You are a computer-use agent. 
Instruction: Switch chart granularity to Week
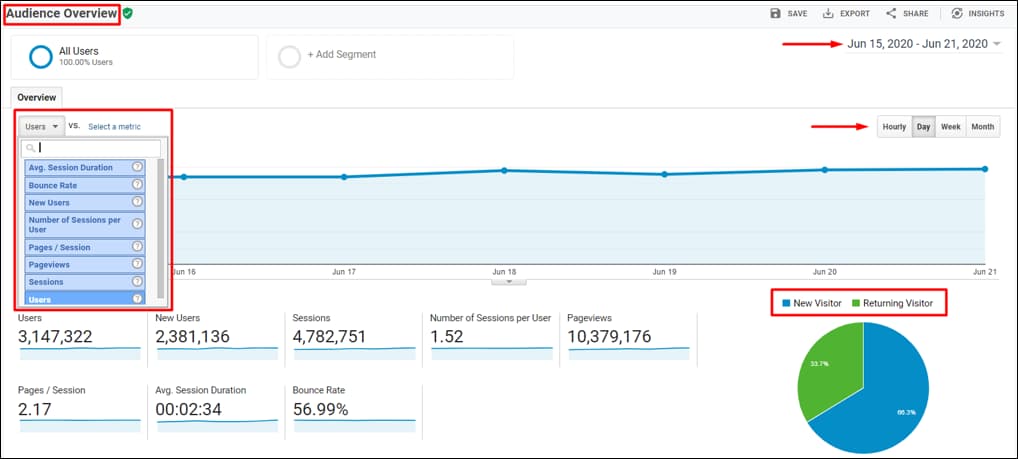pyautogui.click(x=950, y=127)
